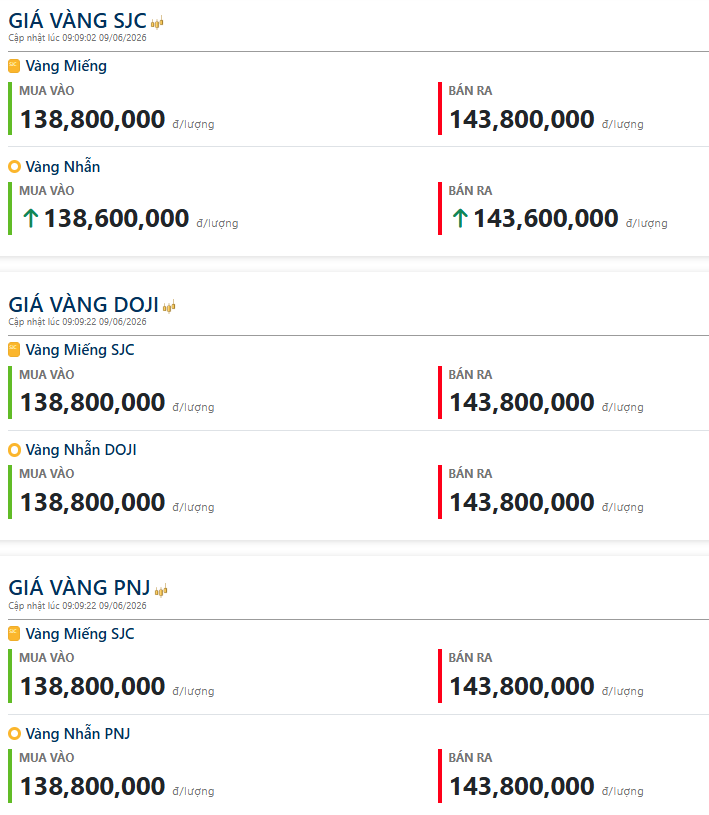This screenshot has height=815, width=709.
Task: Click the ring icon next to Vàng Nhẫn PNJ
Action: [15, 733]
